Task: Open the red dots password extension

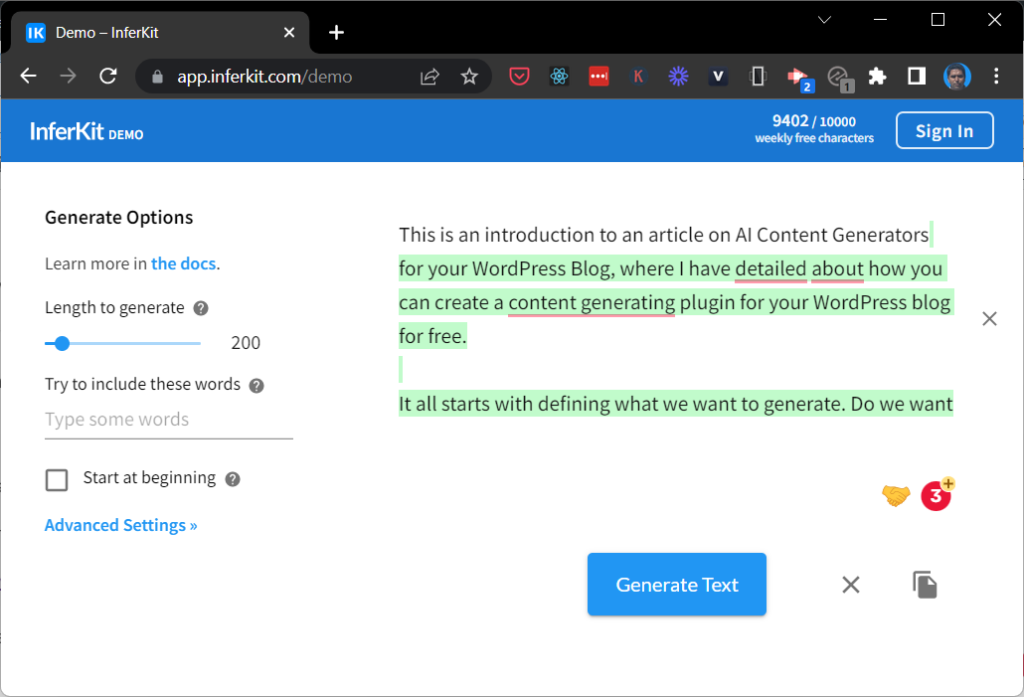Action: (599, 76)
